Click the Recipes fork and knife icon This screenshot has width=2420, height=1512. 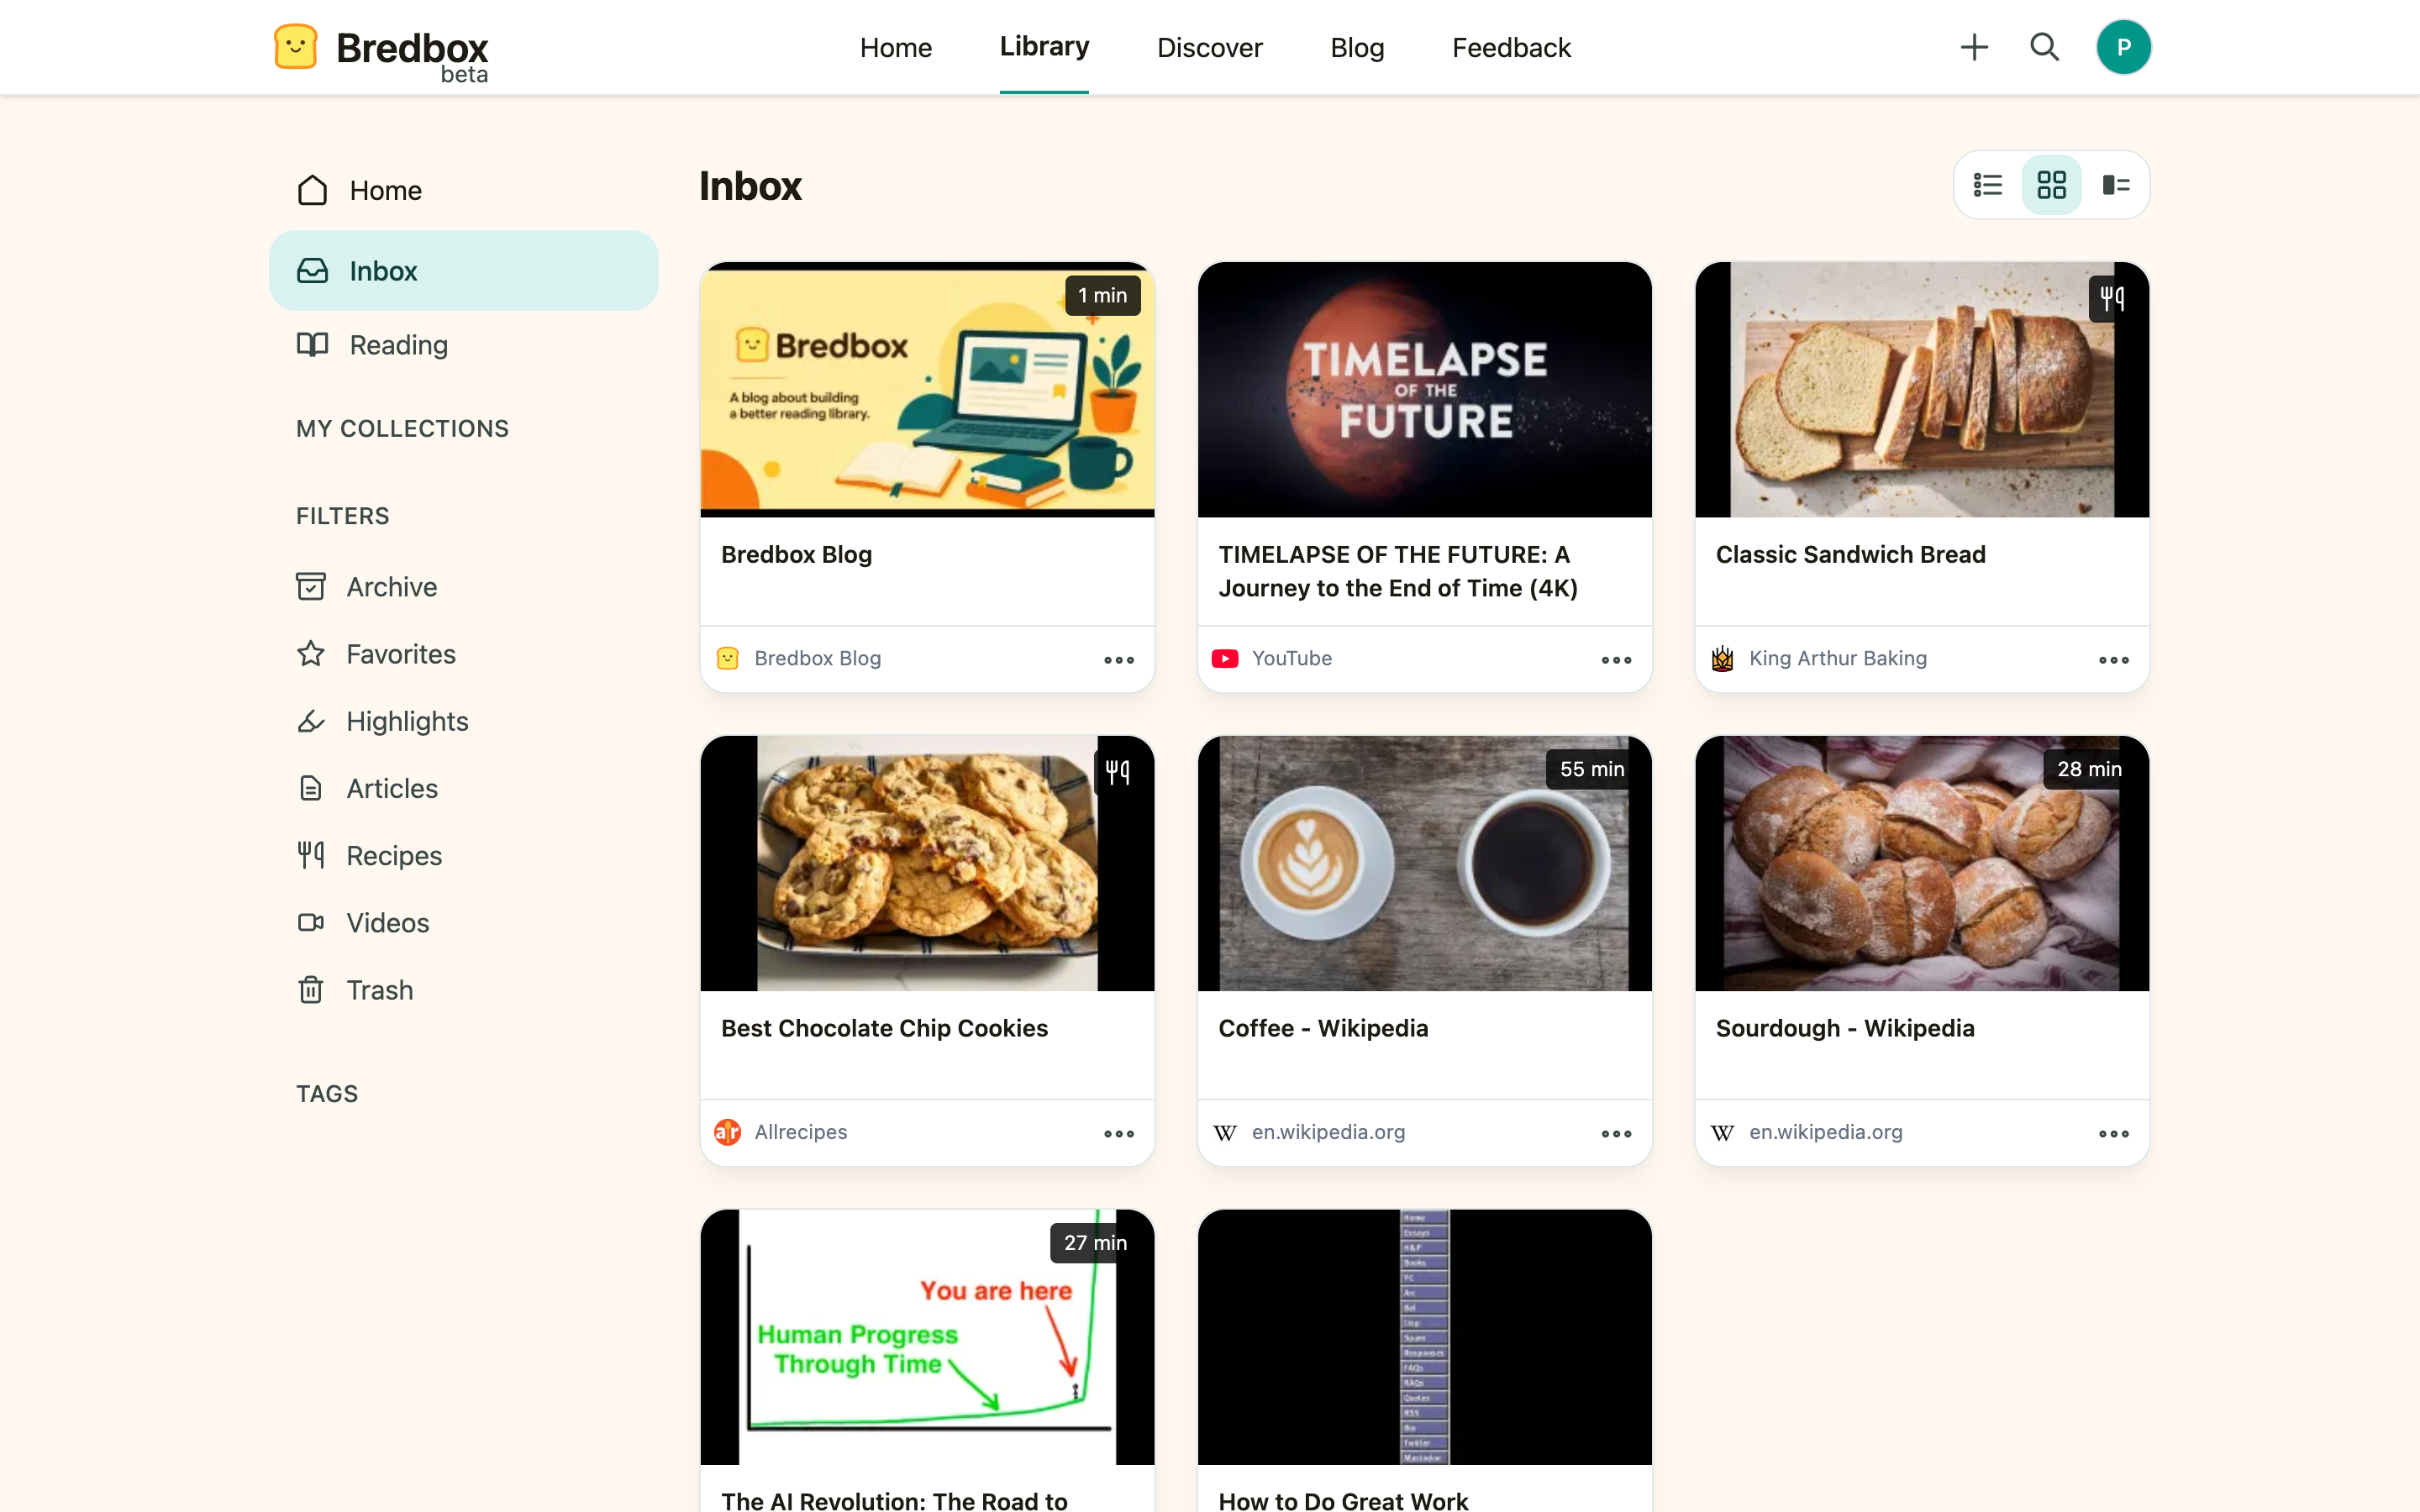[x=311, y=855]
